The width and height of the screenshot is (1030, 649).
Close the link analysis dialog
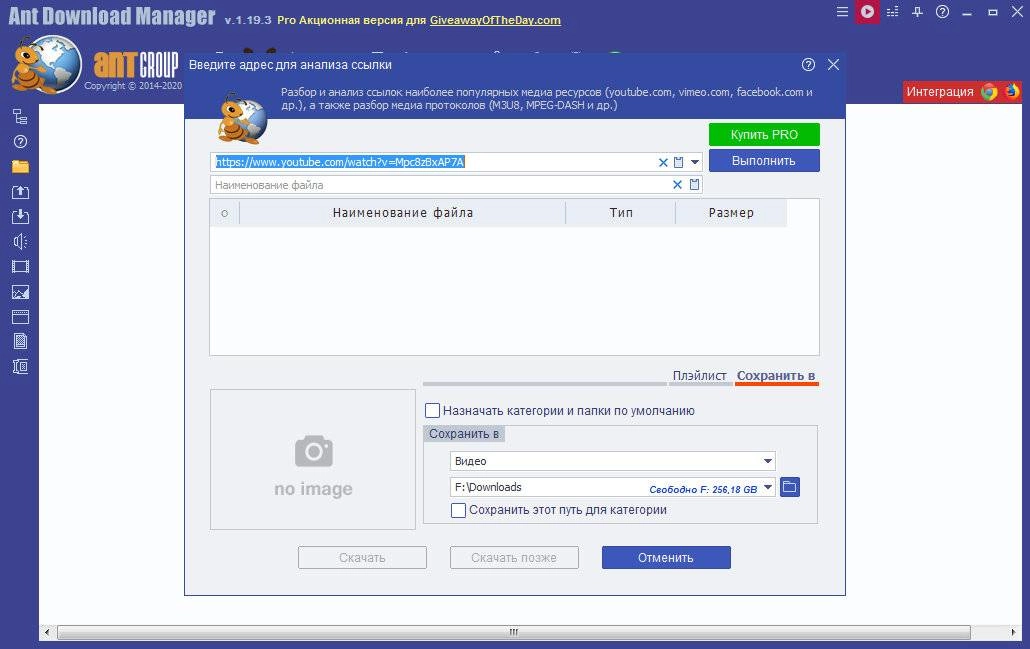point(834,64)
